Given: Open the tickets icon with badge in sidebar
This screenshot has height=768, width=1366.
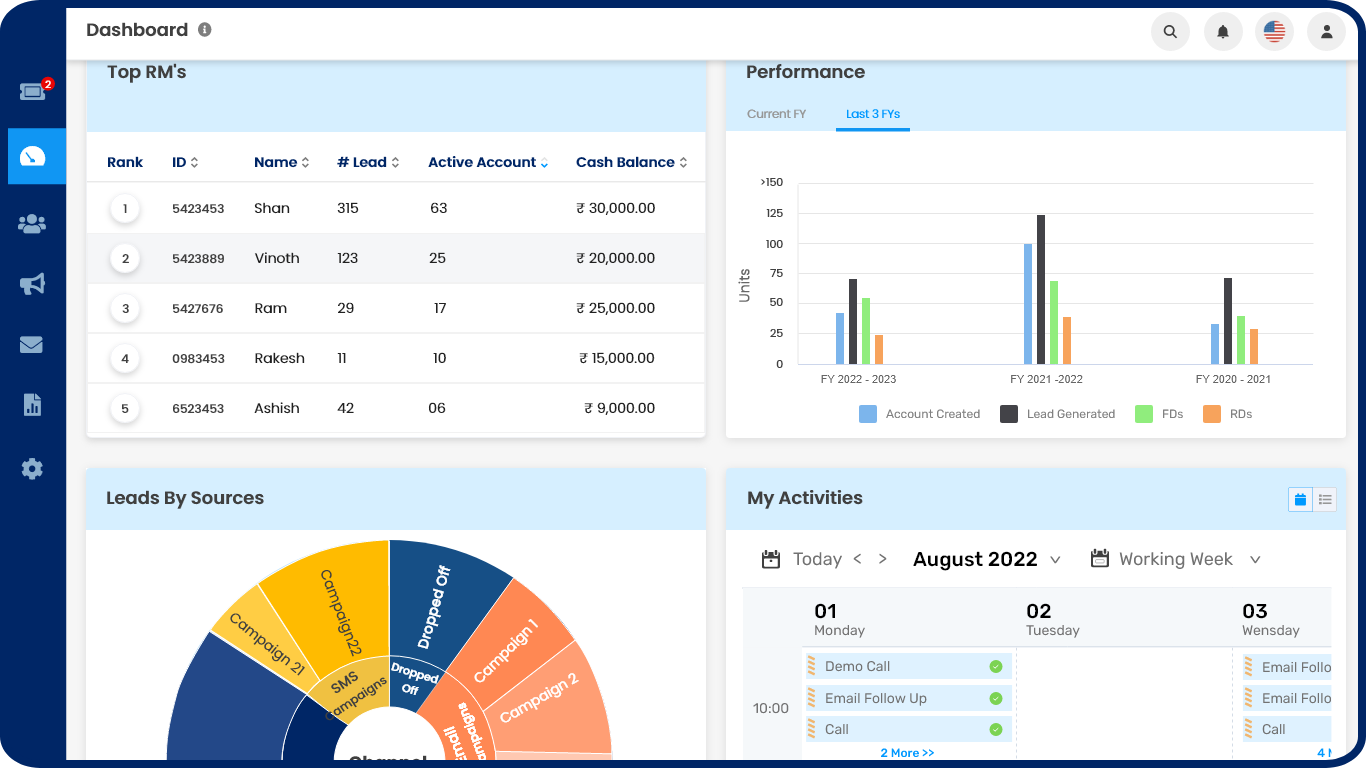Looking at the screenshot, I should pos(34,91).
